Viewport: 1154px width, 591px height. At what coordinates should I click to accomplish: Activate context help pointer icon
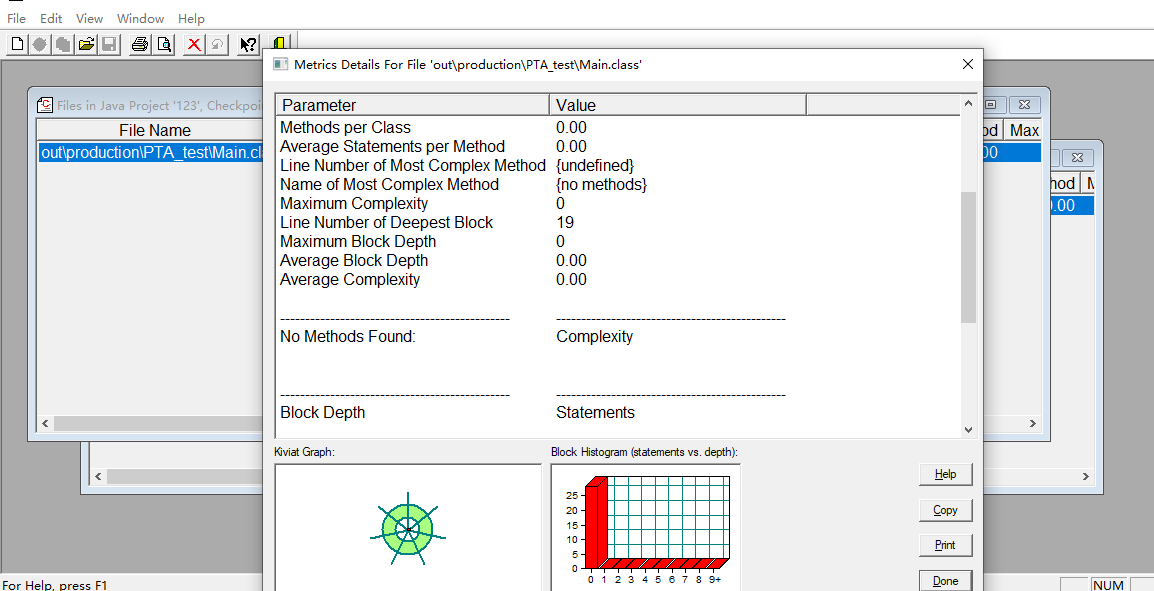point(249,44)
